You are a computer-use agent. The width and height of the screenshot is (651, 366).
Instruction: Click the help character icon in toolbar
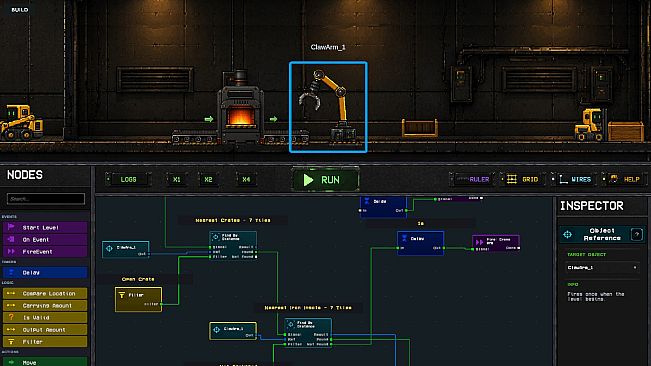click(x=614, y=179)
